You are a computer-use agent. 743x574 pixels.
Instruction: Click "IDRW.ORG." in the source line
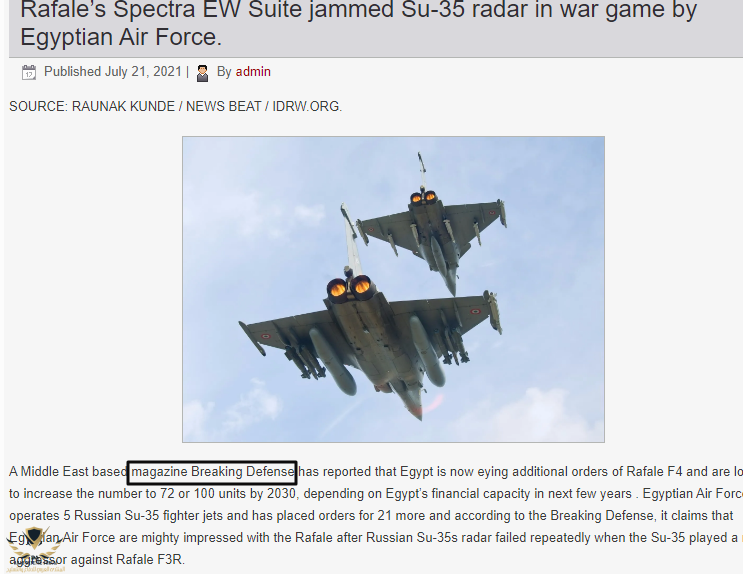pos(307,107)
